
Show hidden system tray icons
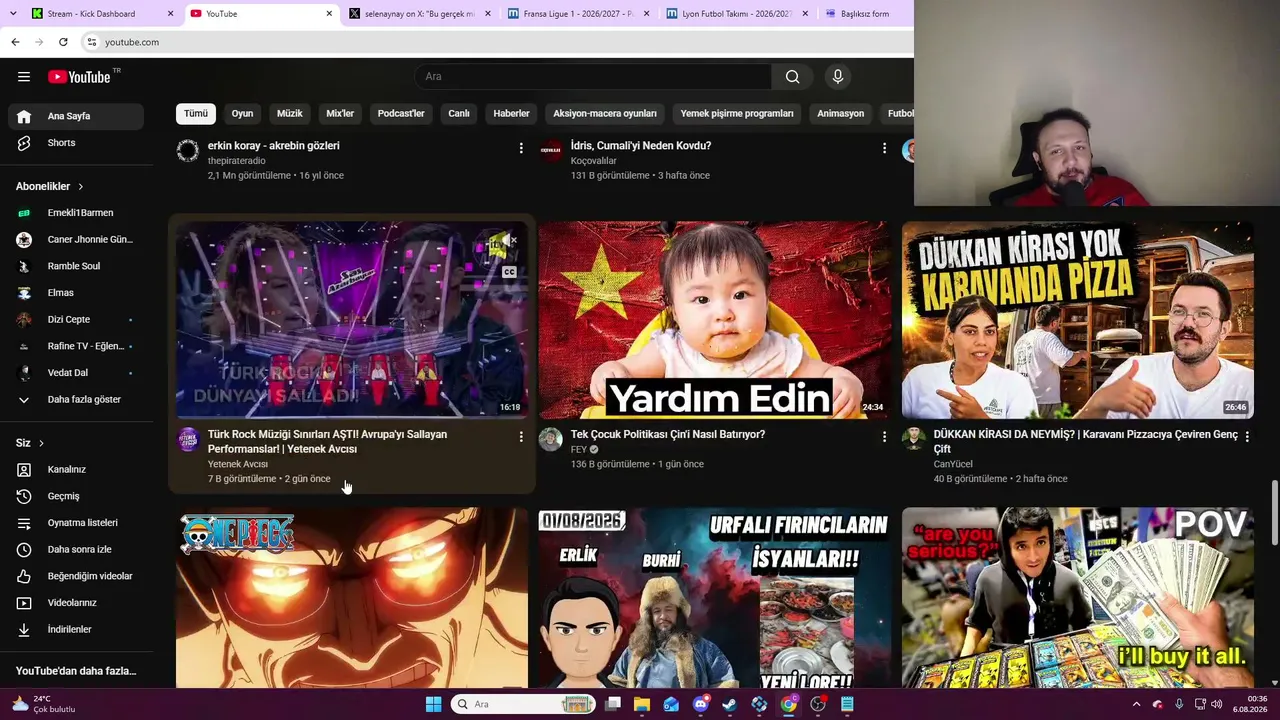point(1136,704)
